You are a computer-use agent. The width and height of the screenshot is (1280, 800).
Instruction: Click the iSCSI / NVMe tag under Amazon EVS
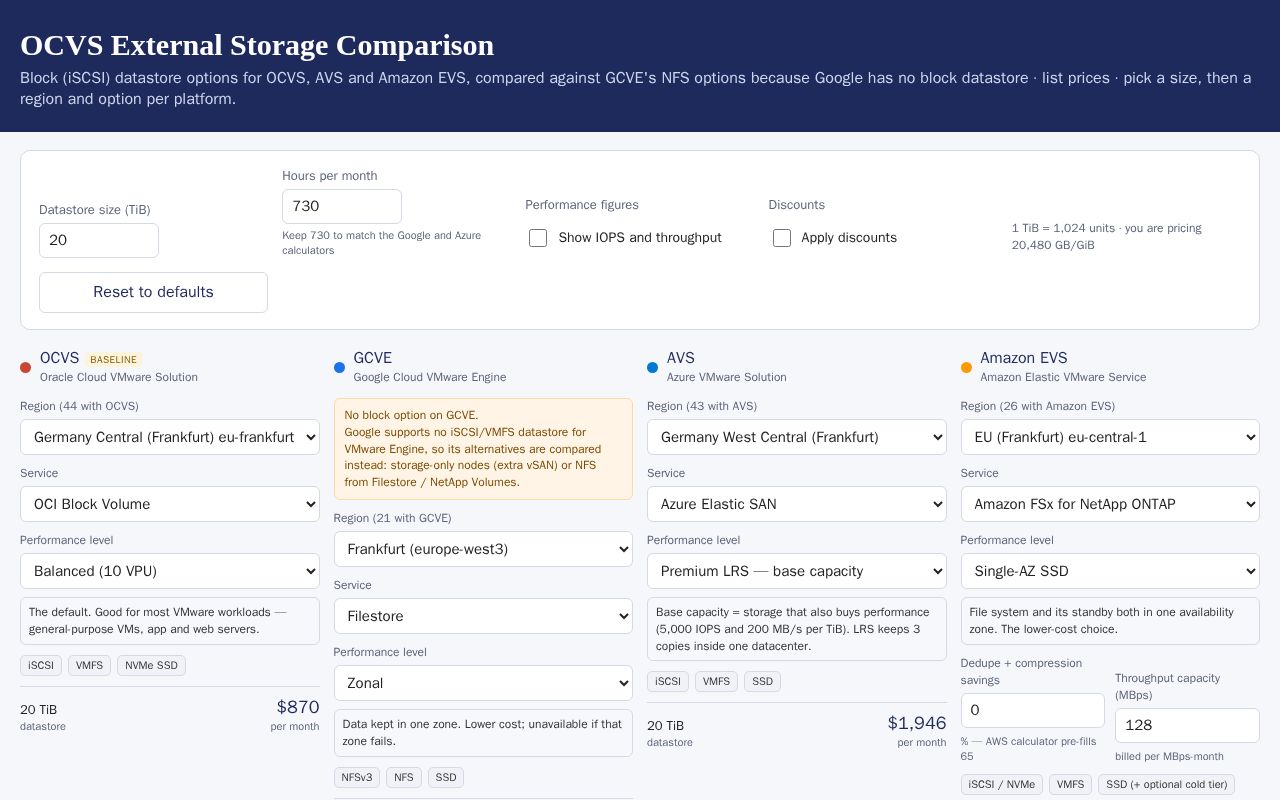[x=1002, y=784]
